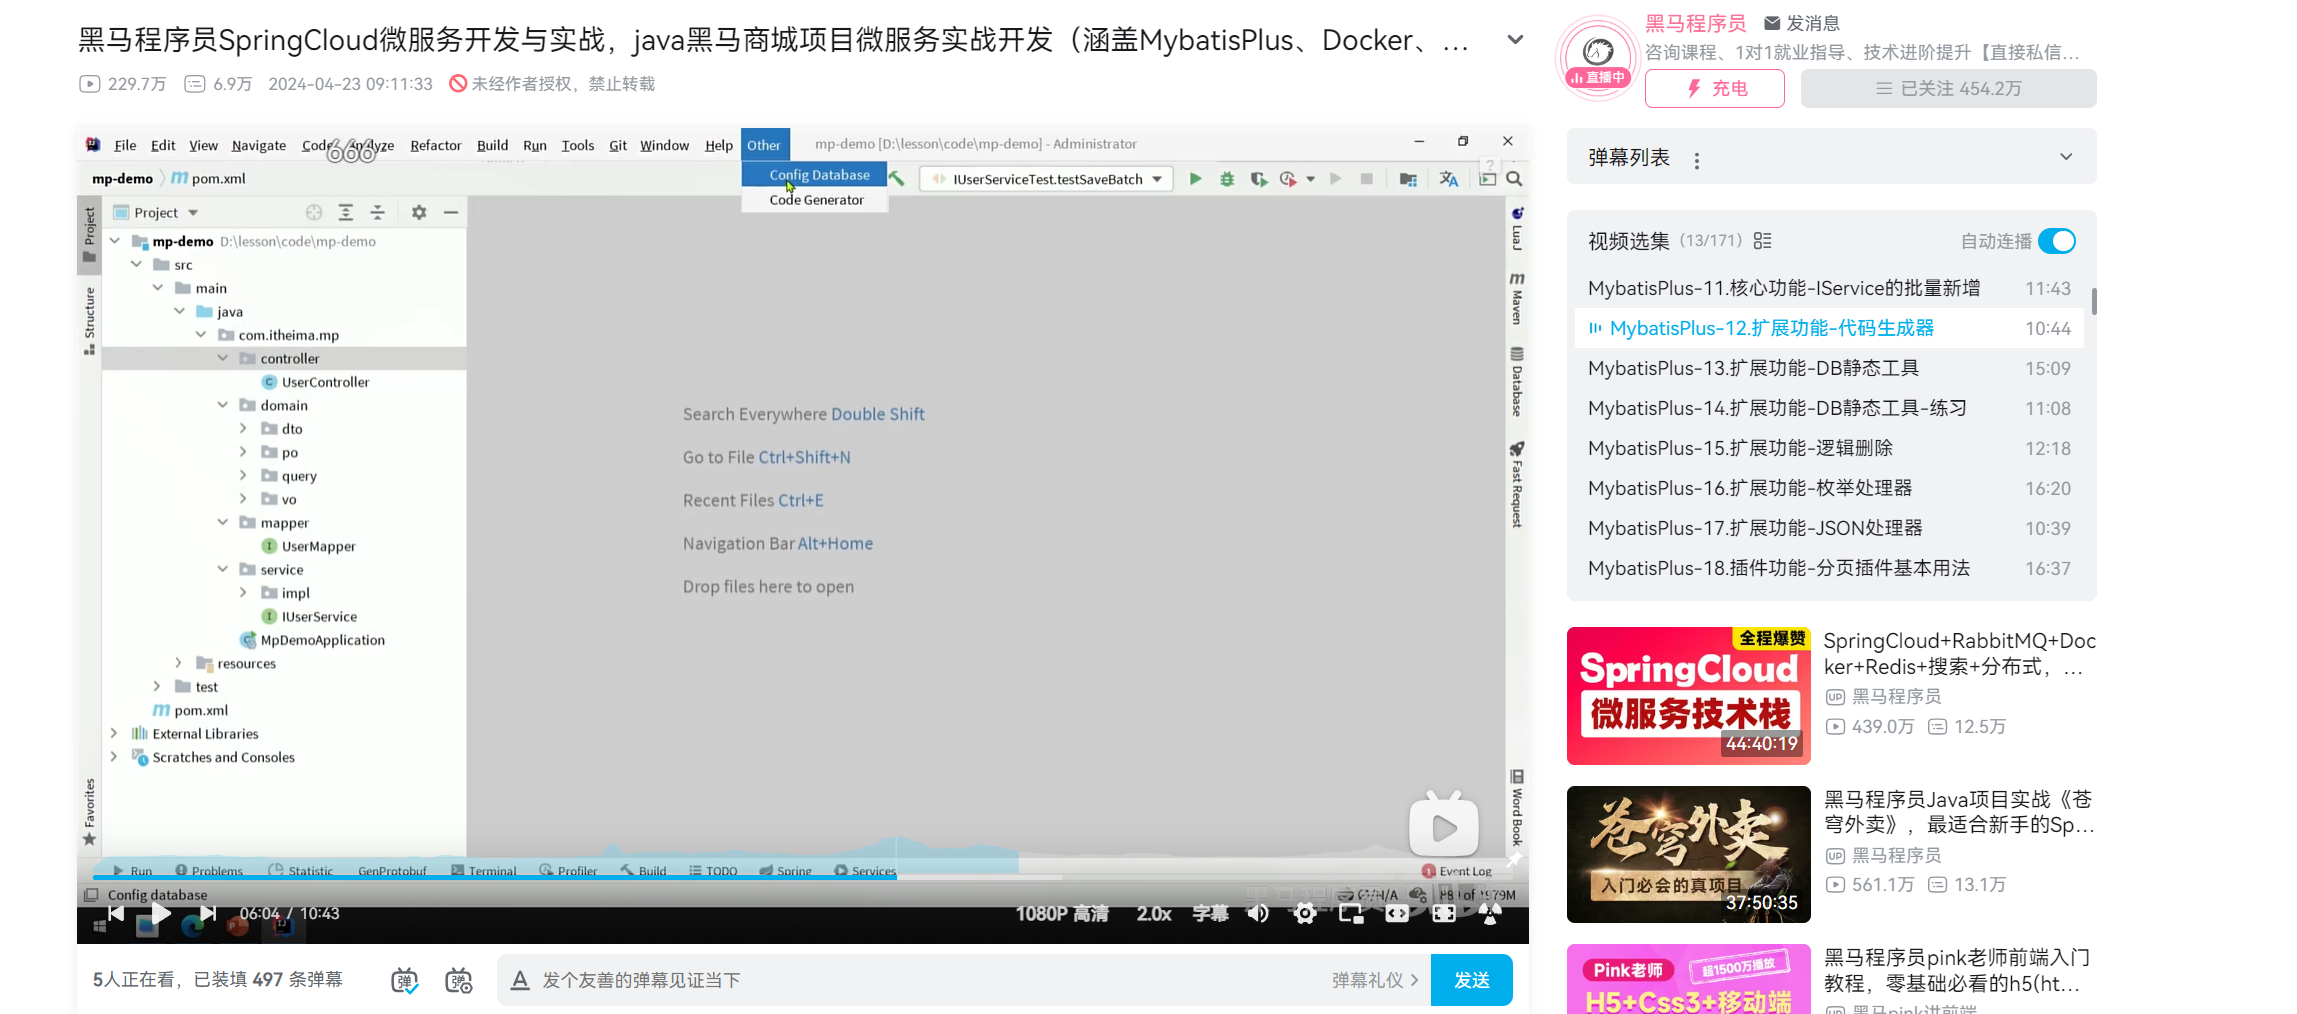Select Code Generator menu entry
The width and height of the screenshot is (2297, 1014).
click(x=816, y=200)
